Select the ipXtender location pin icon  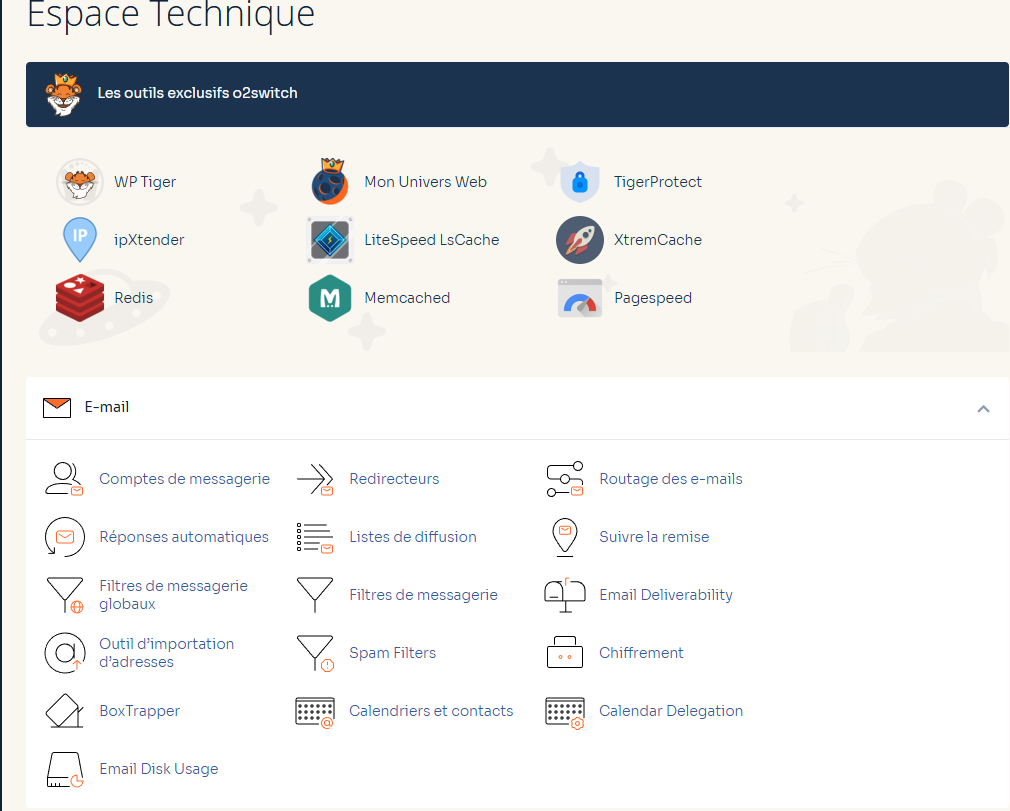(80, 240)
